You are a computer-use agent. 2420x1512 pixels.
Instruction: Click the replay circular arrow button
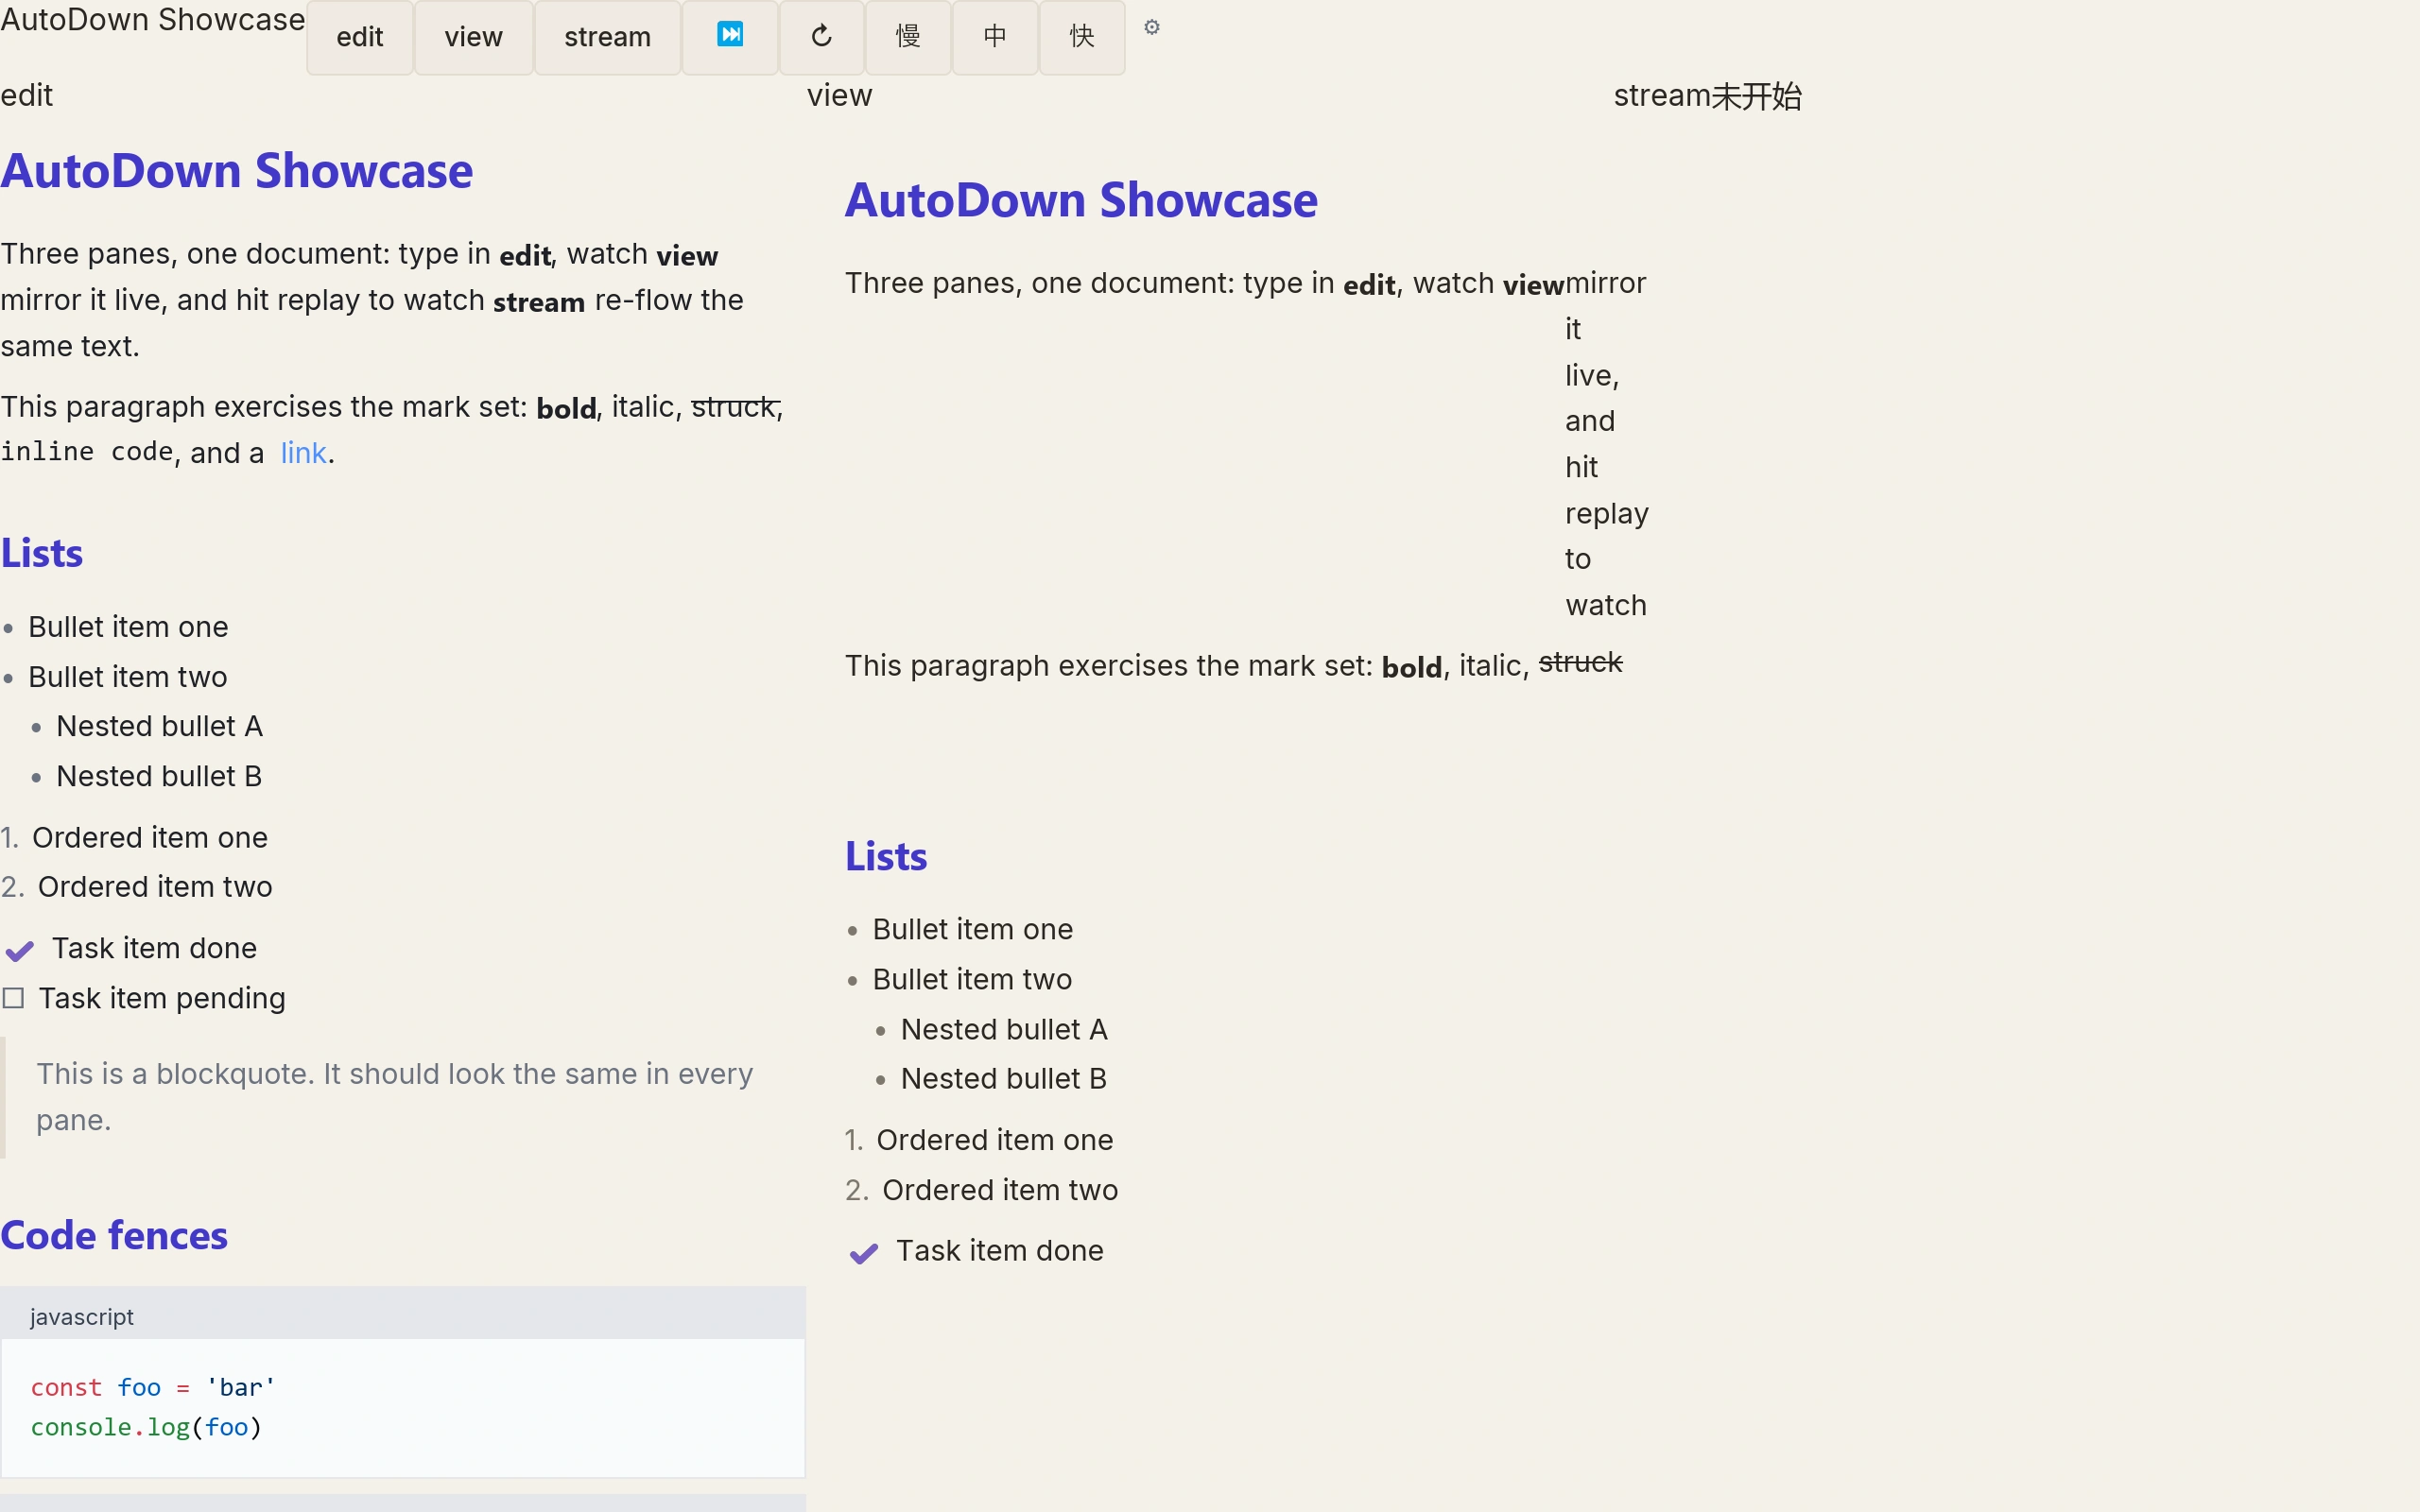tap(821, 37)
